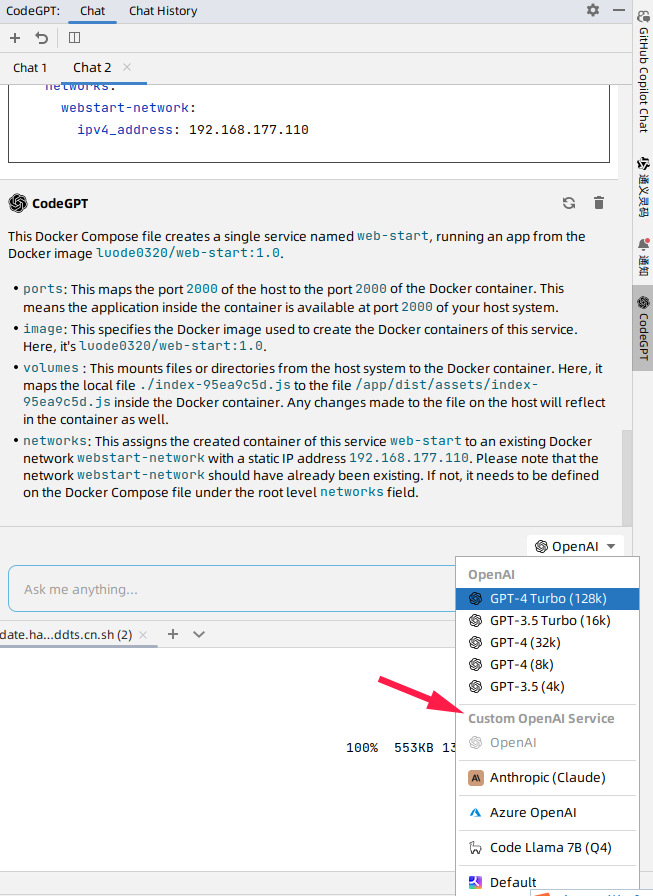Image resolution: width=653 pixels, height=896 pixels.
Task: Click the split panel layout icon
Action: click(74, 38)
